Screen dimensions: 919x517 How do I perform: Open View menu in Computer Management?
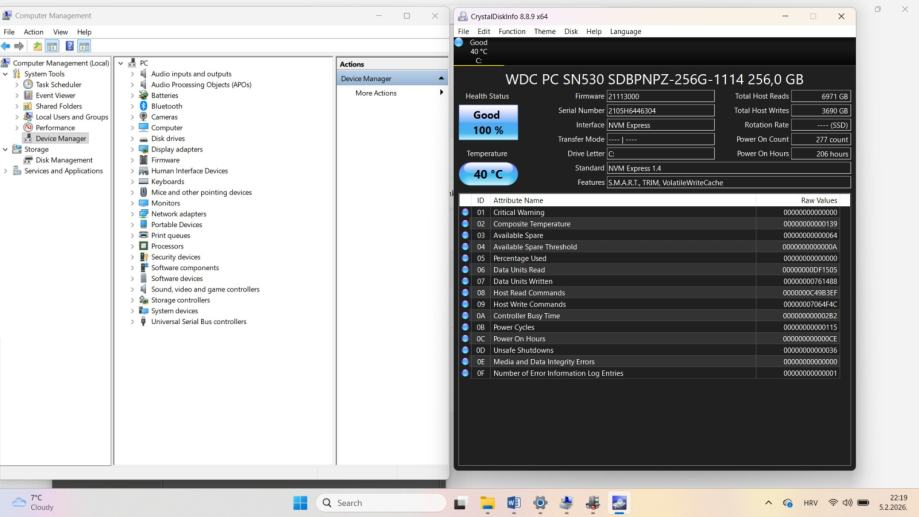pos(60,32)
